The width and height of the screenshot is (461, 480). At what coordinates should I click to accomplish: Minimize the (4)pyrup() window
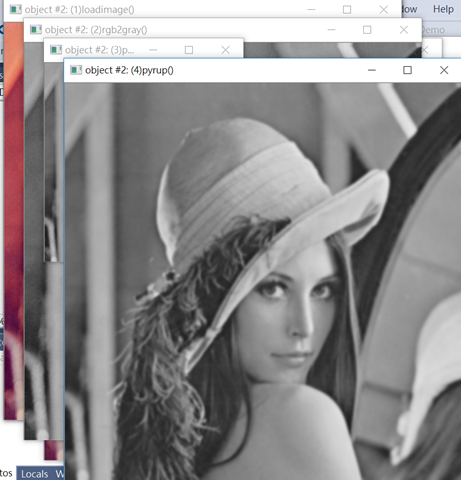[x=372, y=70]
